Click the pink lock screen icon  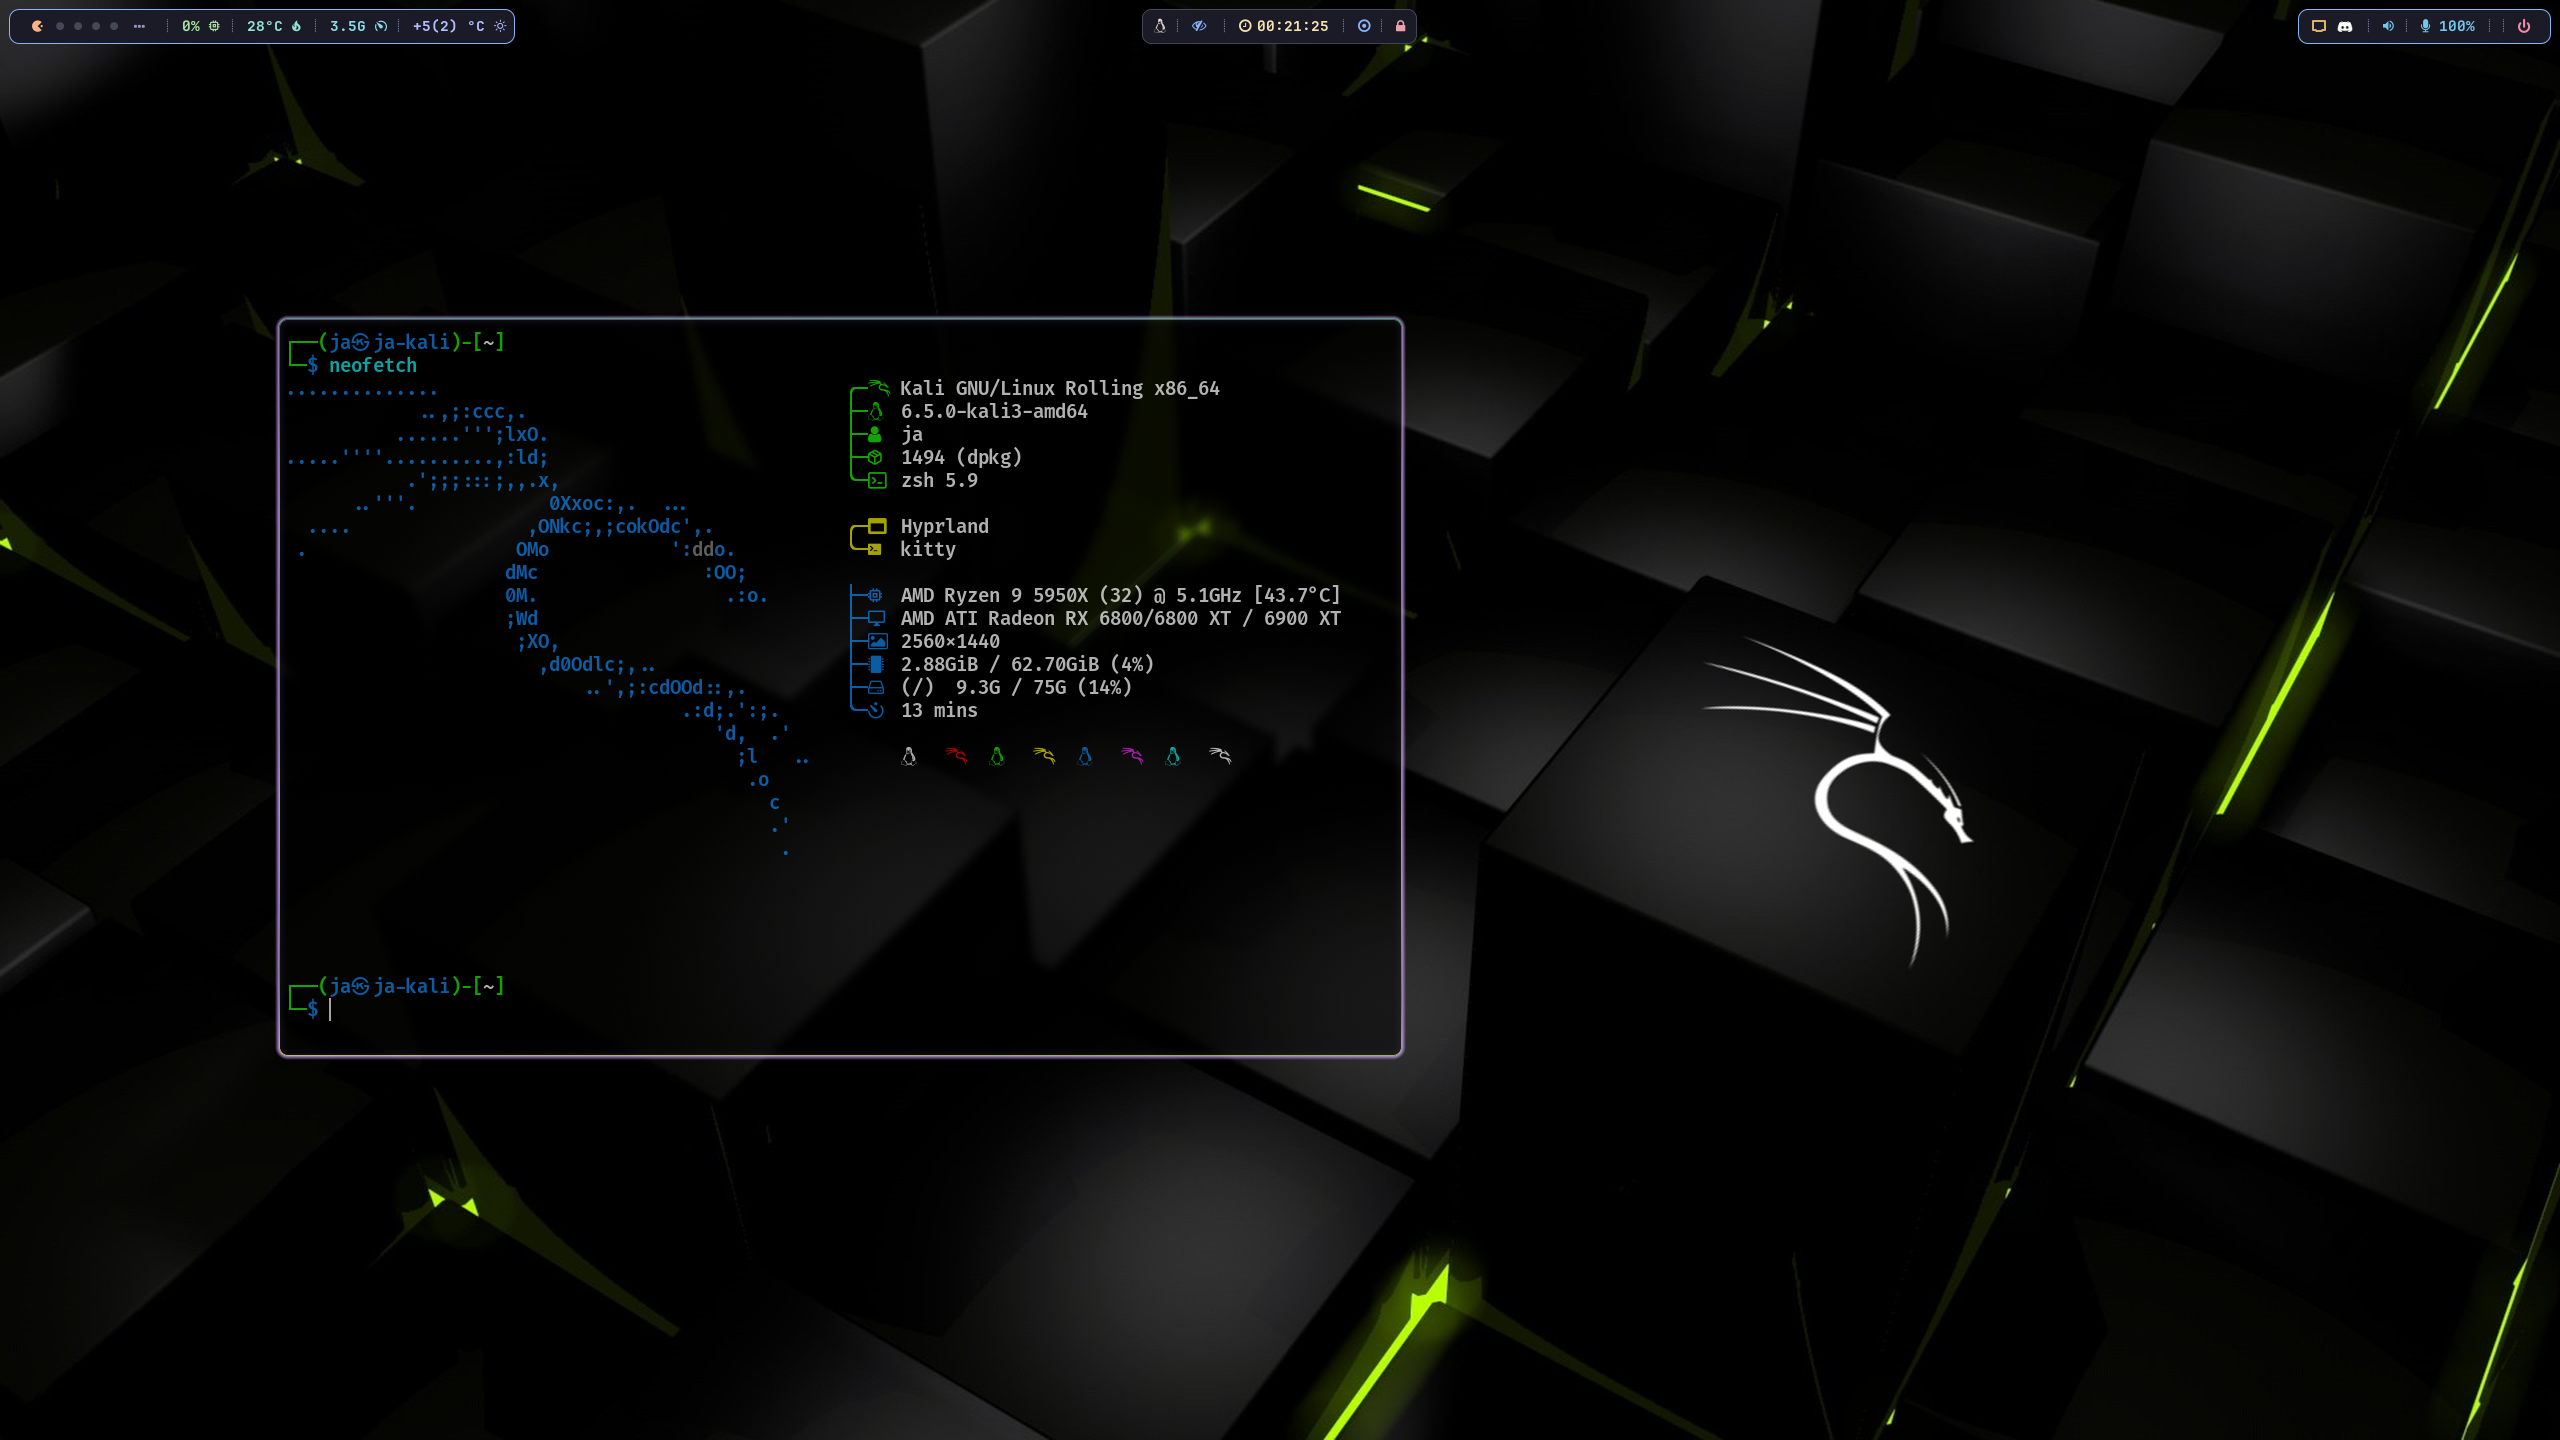pos(1400,26)
